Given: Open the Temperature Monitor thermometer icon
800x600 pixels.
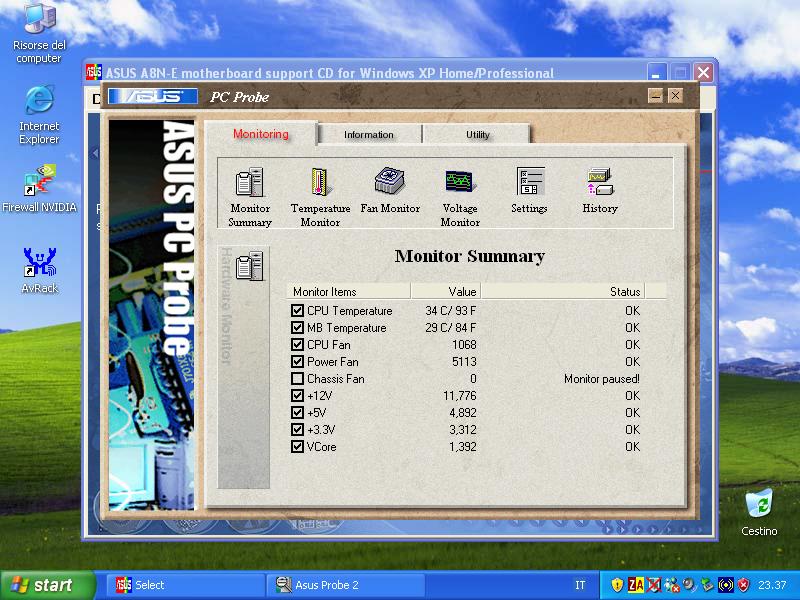Looking at the screenshot, I should pyautogui.click(x=320, y=182).
